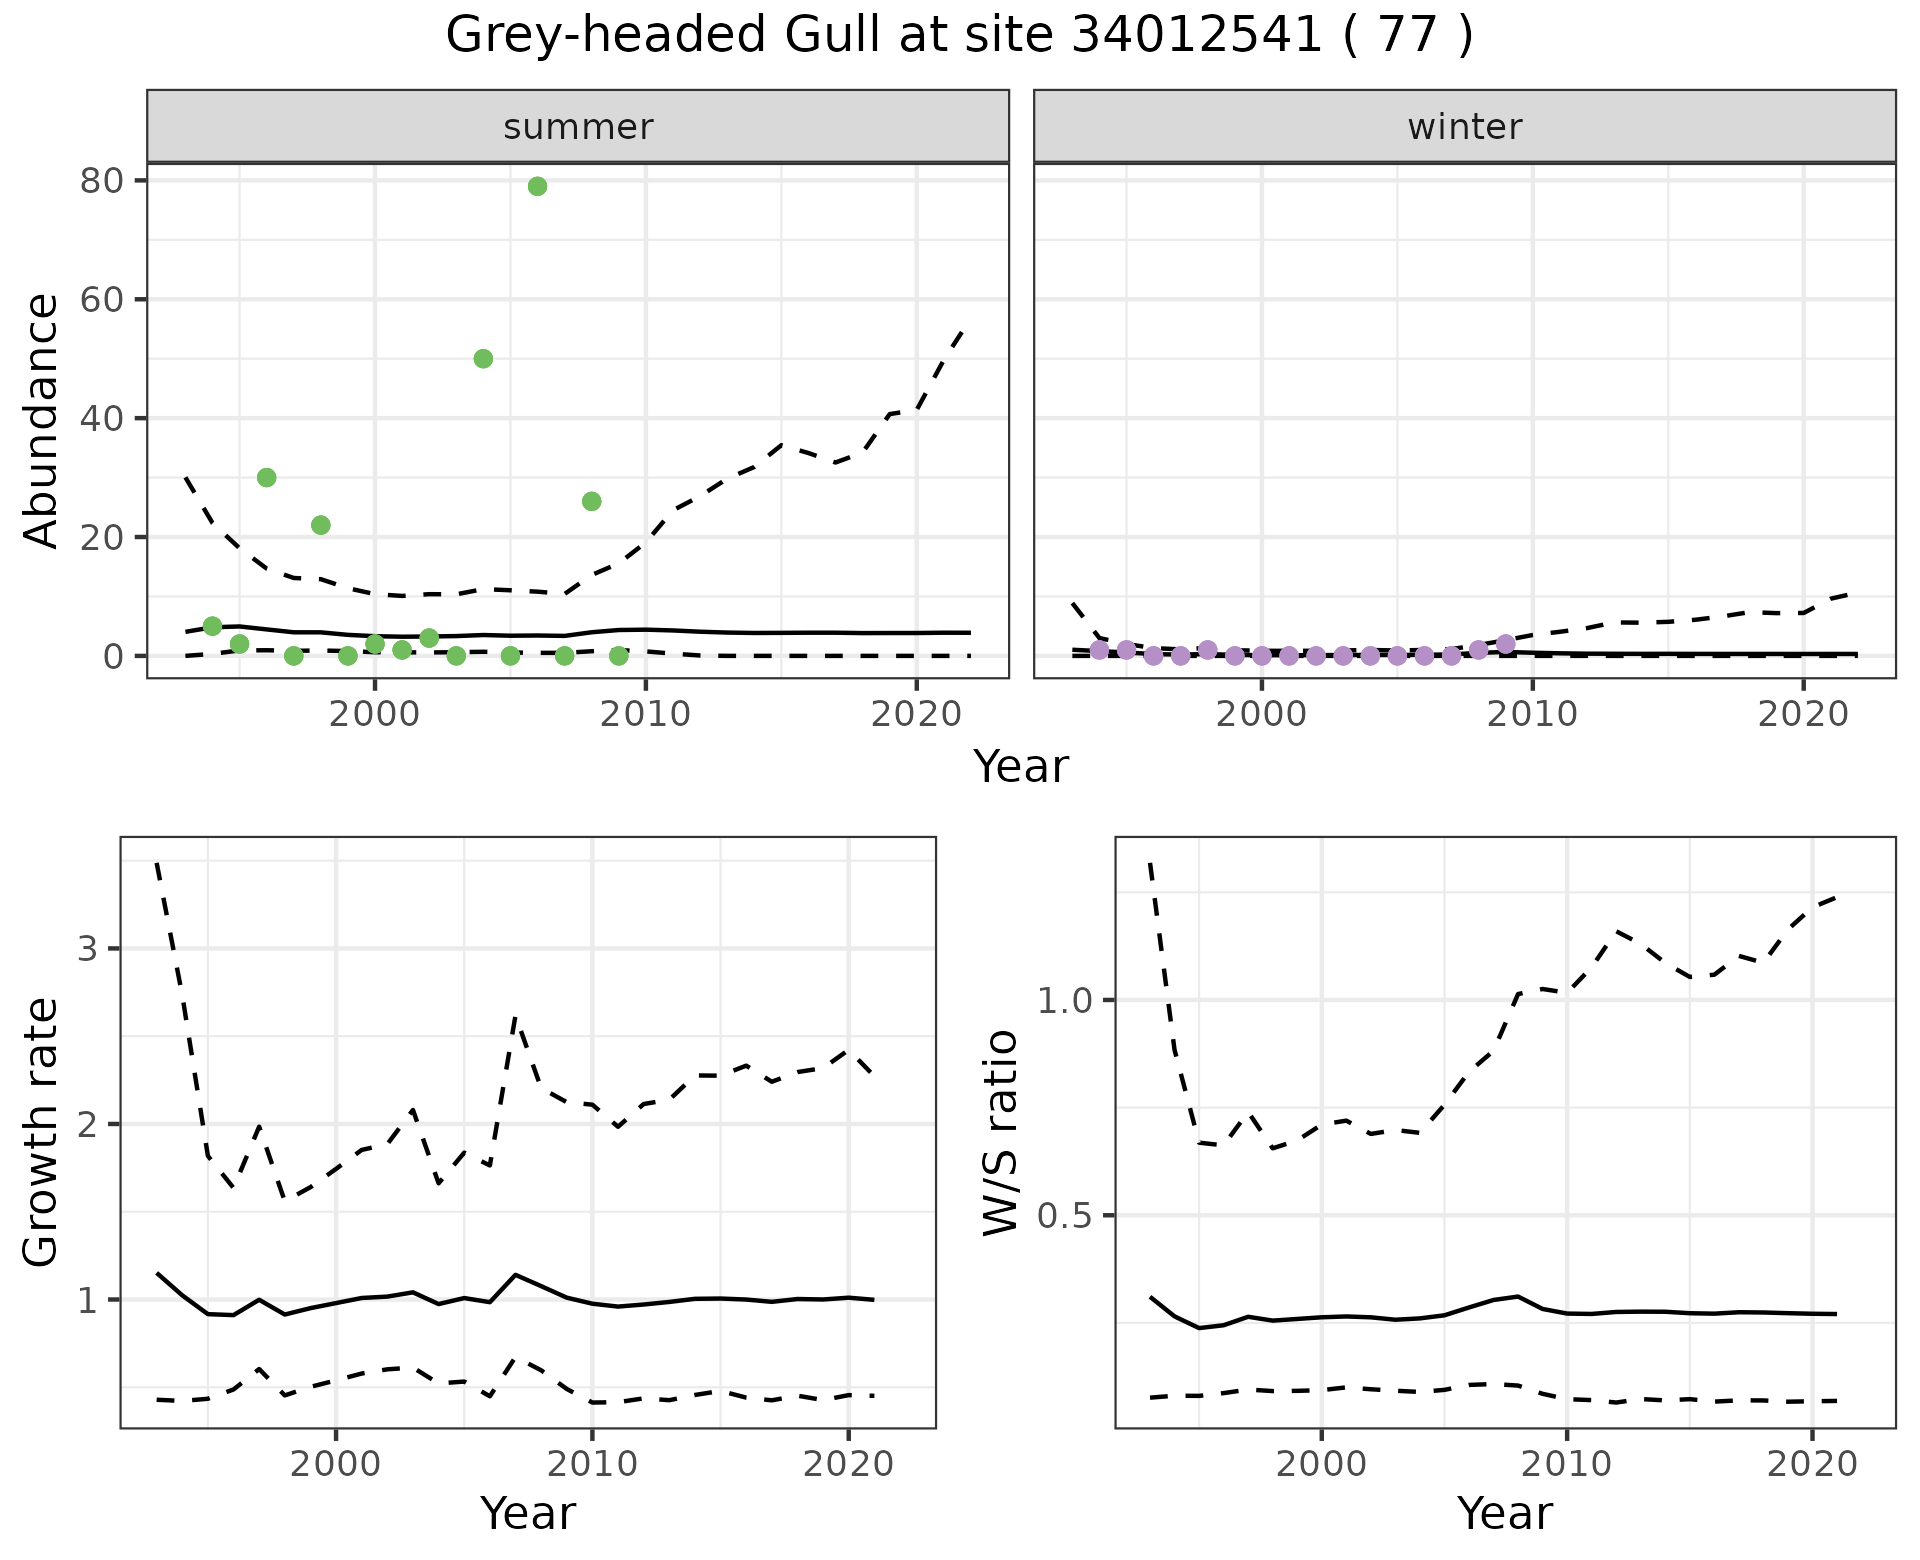Image resolution: width=1920 pixels, height=1560 pixels.
Task: Click the Abundance y-axis label
Action: [x=40, y=420]
